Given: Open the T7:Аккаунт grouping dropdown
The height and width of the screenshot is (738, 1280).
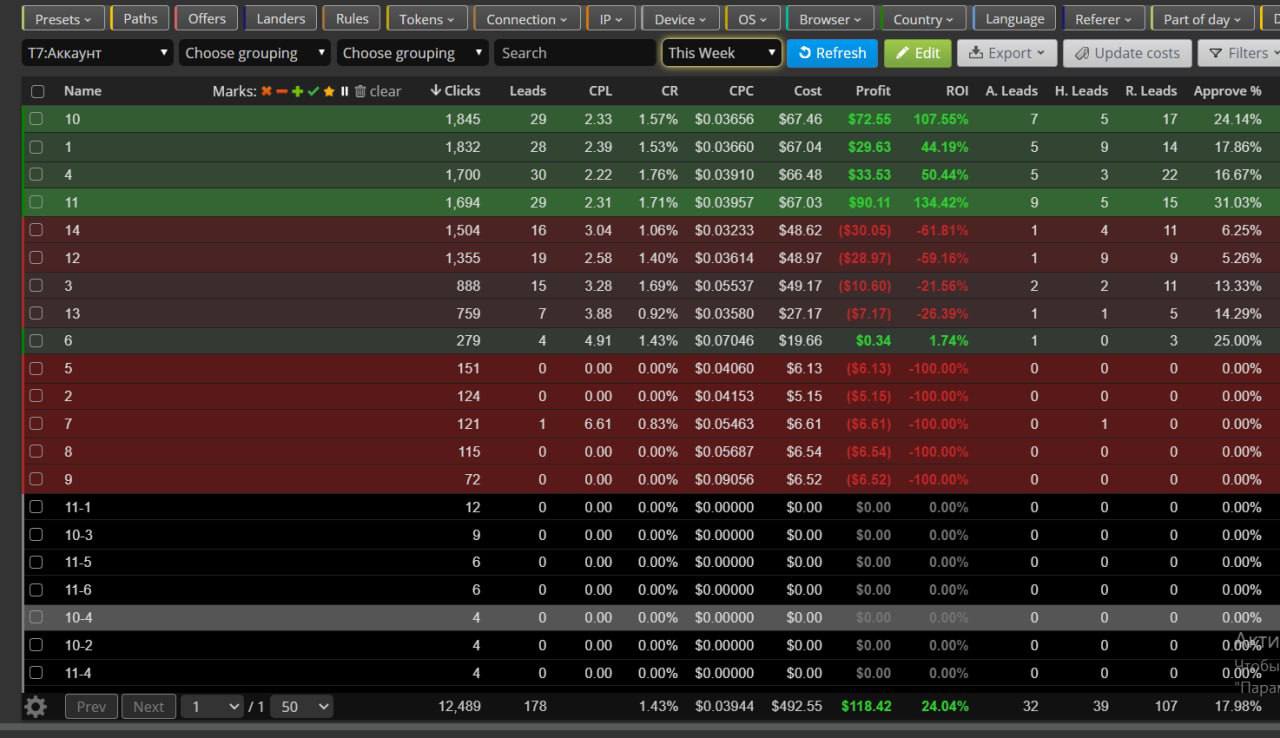Looking at the screenshot, I should (97, 53).
